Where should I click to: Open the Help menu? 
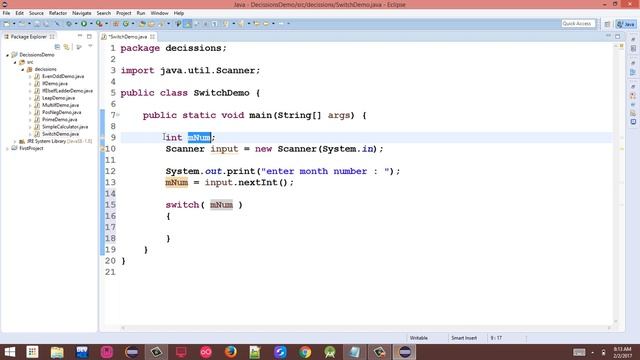(179, 13)
